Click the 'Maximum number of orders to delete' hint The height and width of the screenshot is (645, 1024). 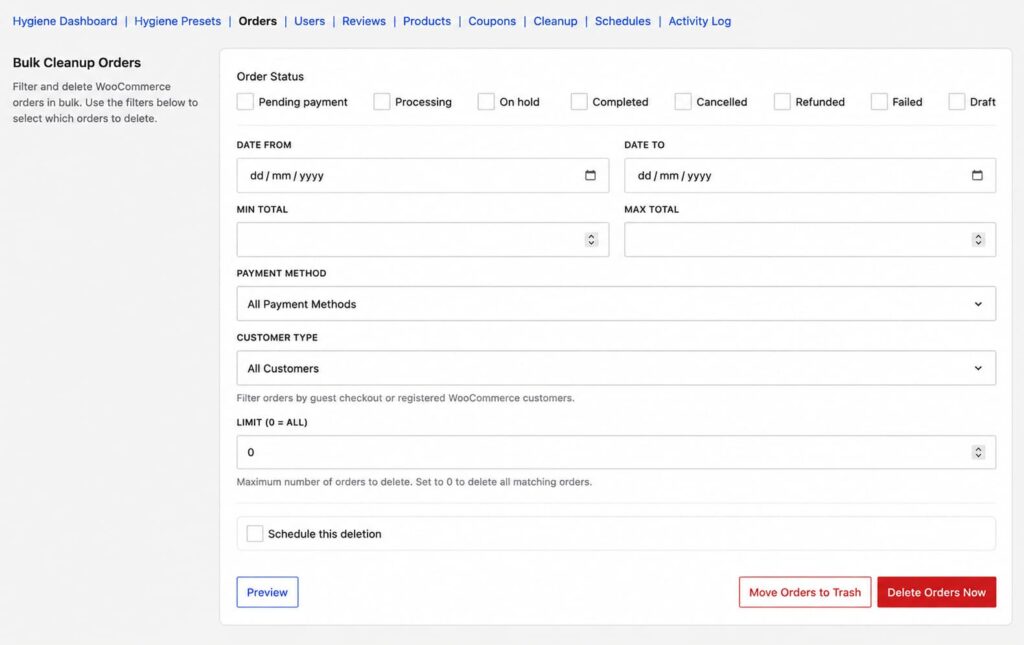click(414, 482)
